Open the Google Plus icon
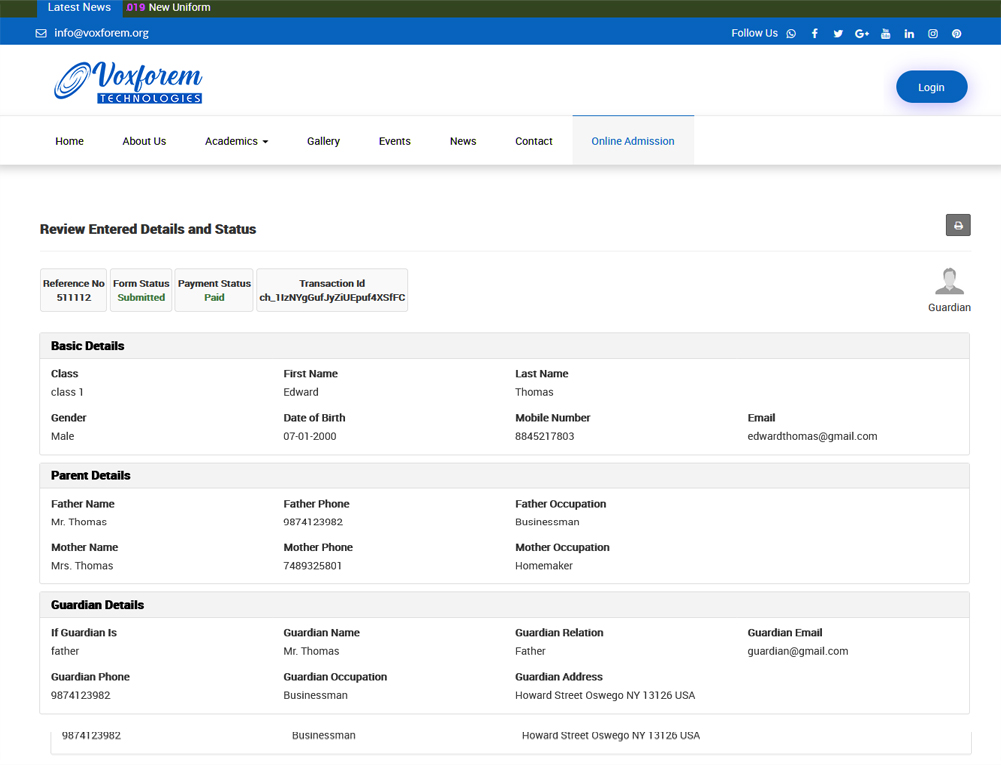Screen dimensions: 1001x765 coord(862,34)
